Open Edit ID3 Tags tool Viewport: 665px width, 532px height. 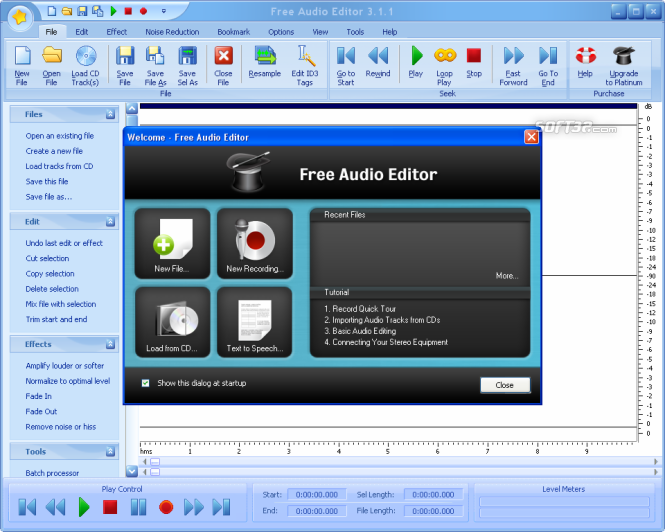(x=305, y=66)
